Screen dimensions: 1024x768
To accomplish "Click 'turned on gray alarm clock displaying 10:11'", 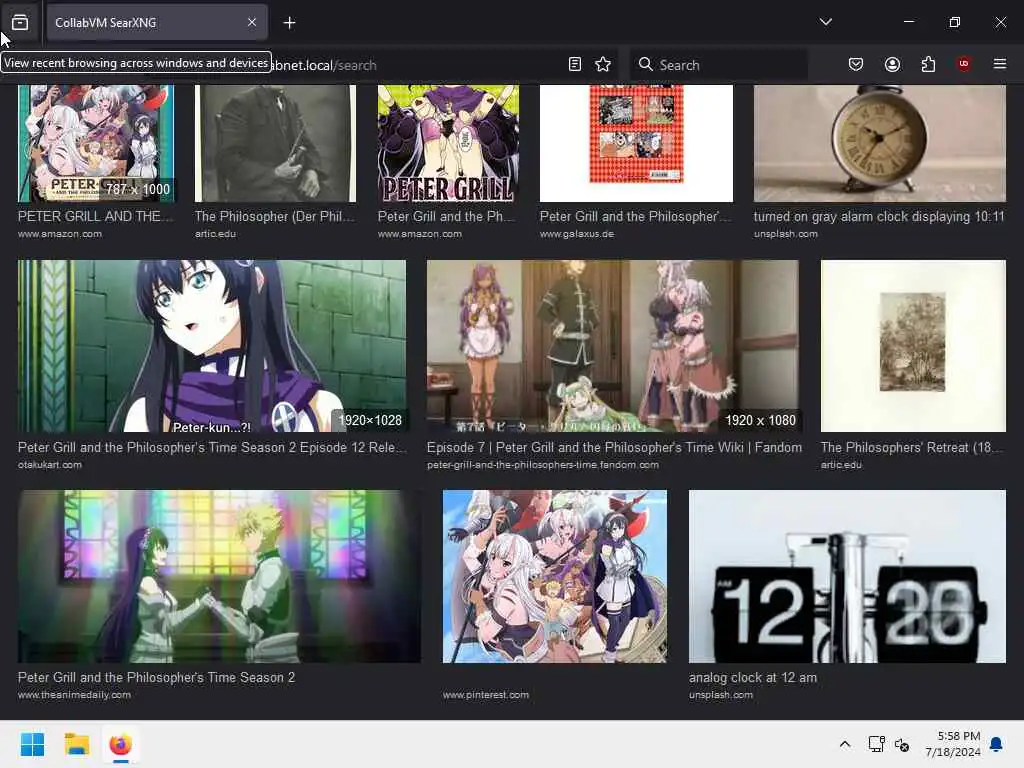I will click(879, 216).
